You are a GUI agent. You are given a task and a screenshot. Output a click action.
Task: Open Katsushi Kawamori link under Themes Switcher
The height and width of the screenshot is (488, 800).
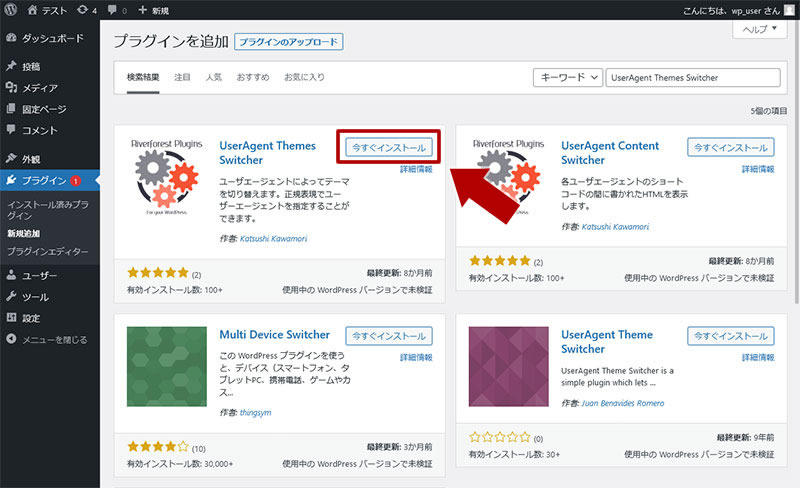pyautogui.click(x=273, y=238)
